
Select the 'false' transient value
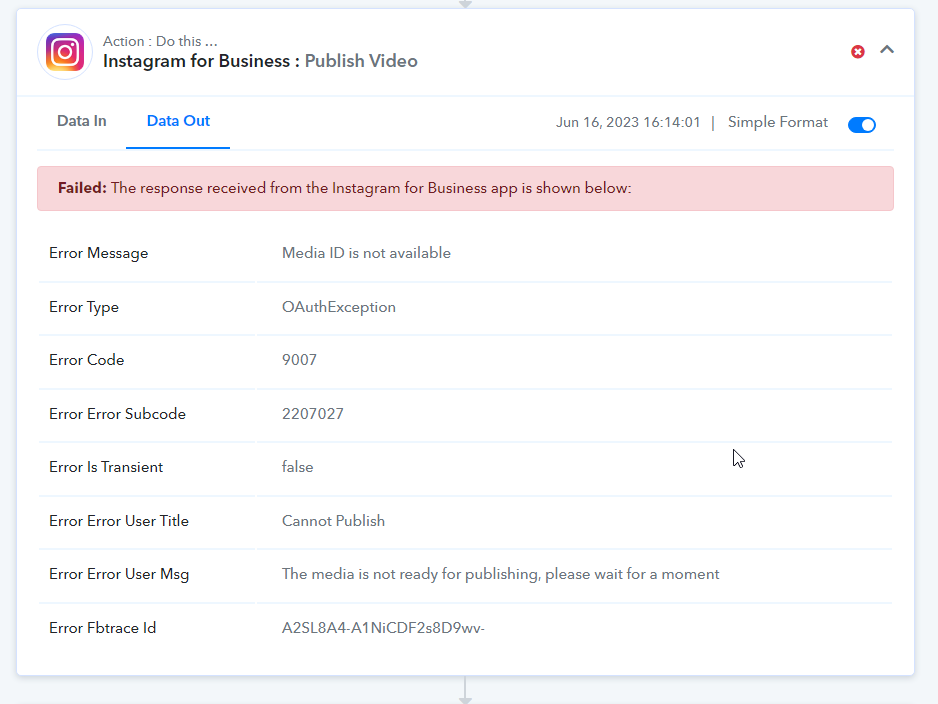[x=297, y=467]
